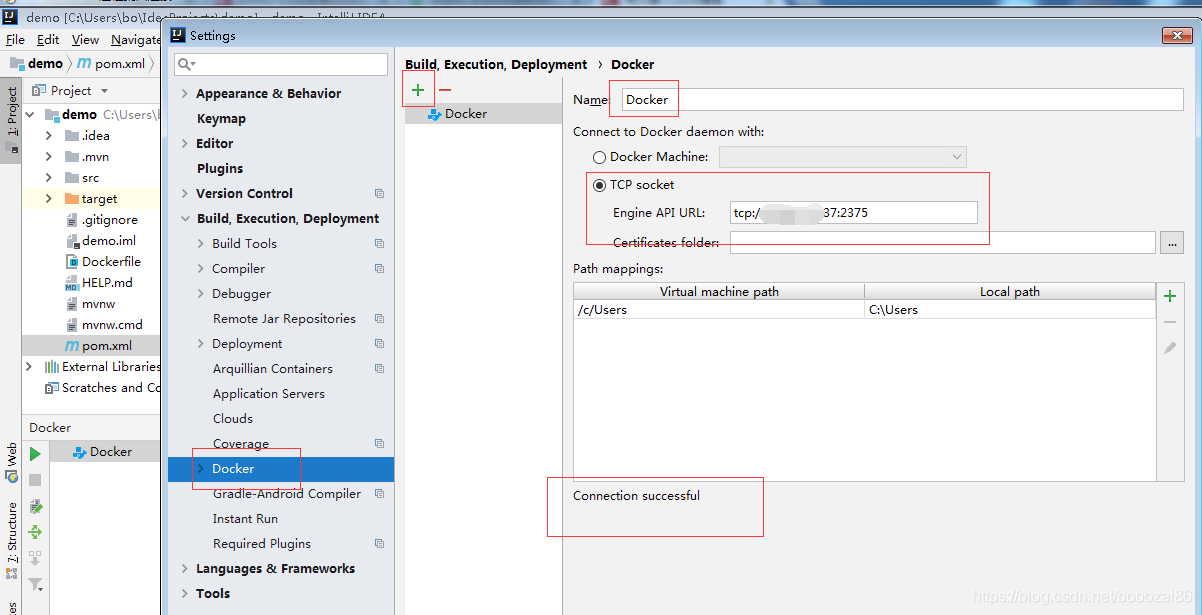The width and height of the screenshot is (1202, 615).
Task: Click the browse button for Certificates folder
Action: point(1172,242)
